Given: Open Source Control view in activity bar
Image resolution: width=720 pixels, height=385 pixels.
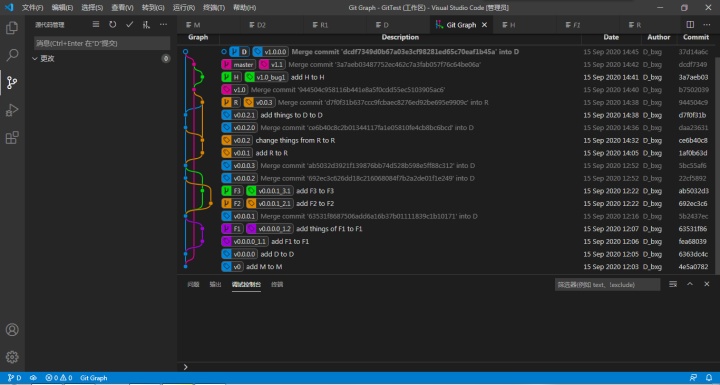Looking at the screenshot, I should tap(12, 83).
